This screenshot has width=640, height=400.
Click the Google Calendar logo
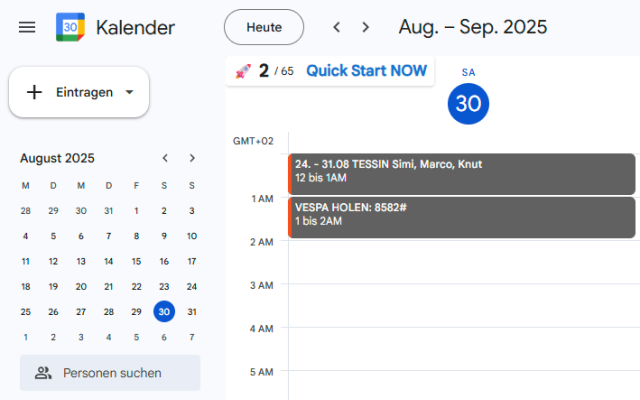coord(70,27)
